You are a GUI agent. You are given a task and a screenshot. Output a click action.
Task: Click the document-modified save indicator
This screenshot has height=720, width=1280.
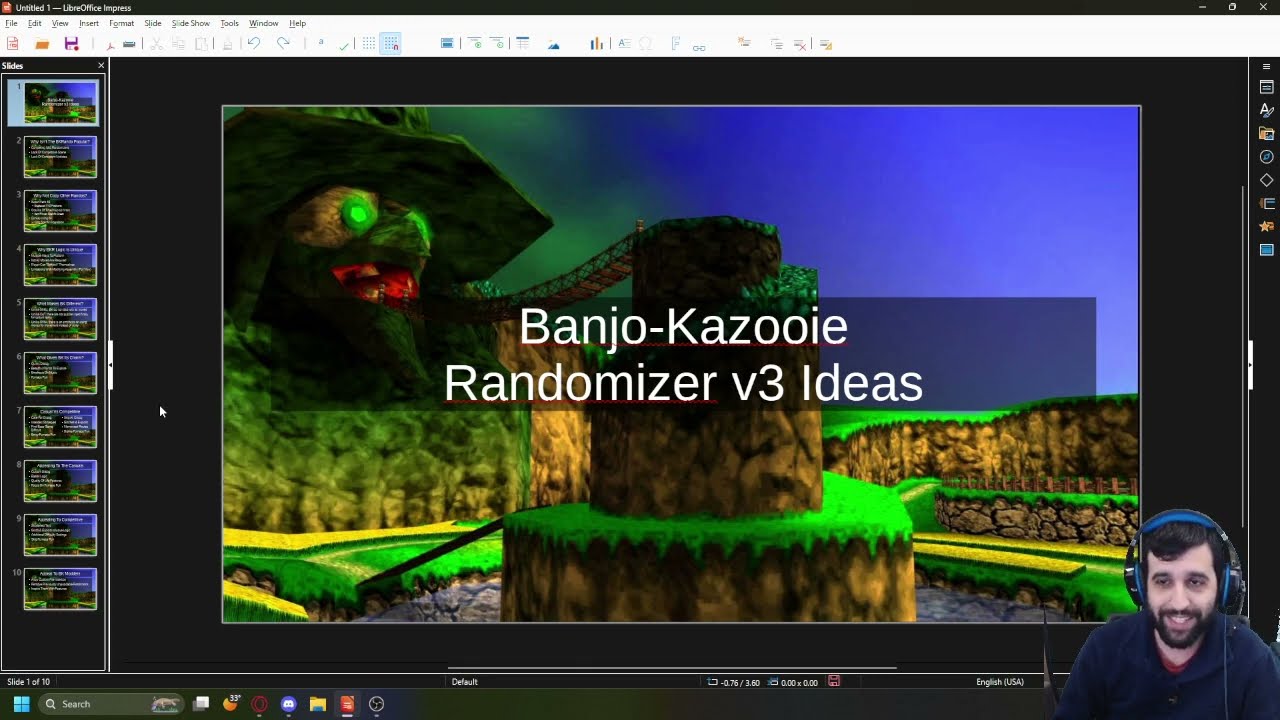834,682
